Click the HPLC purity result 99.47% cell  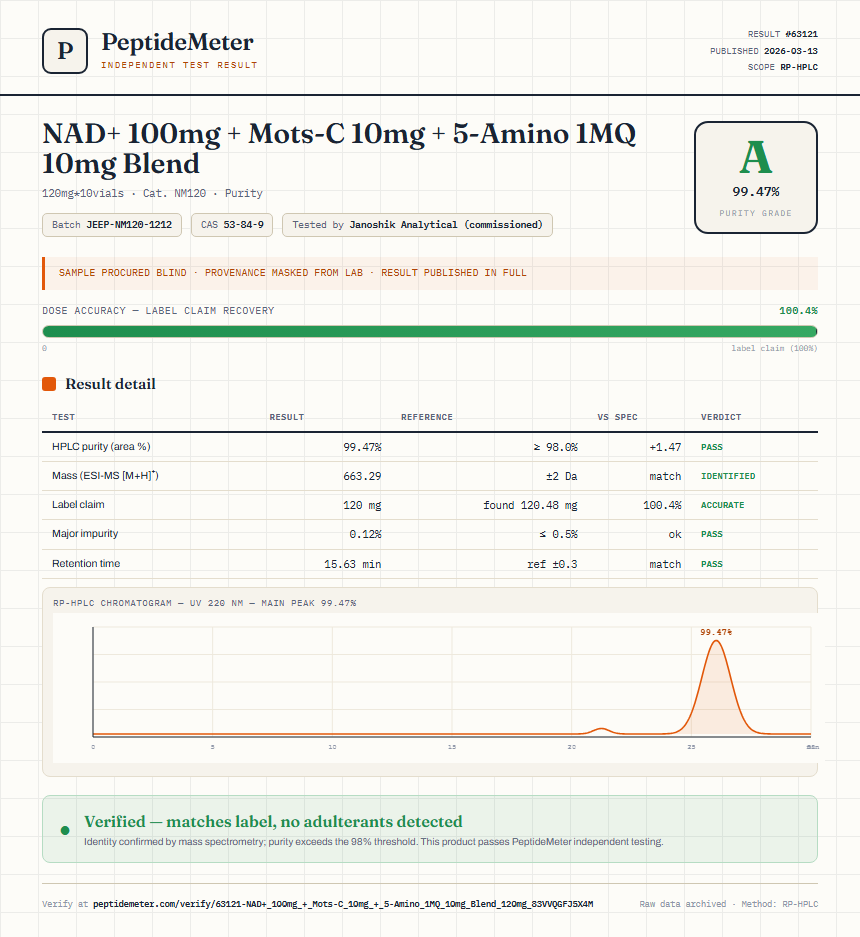coord(362,447)
